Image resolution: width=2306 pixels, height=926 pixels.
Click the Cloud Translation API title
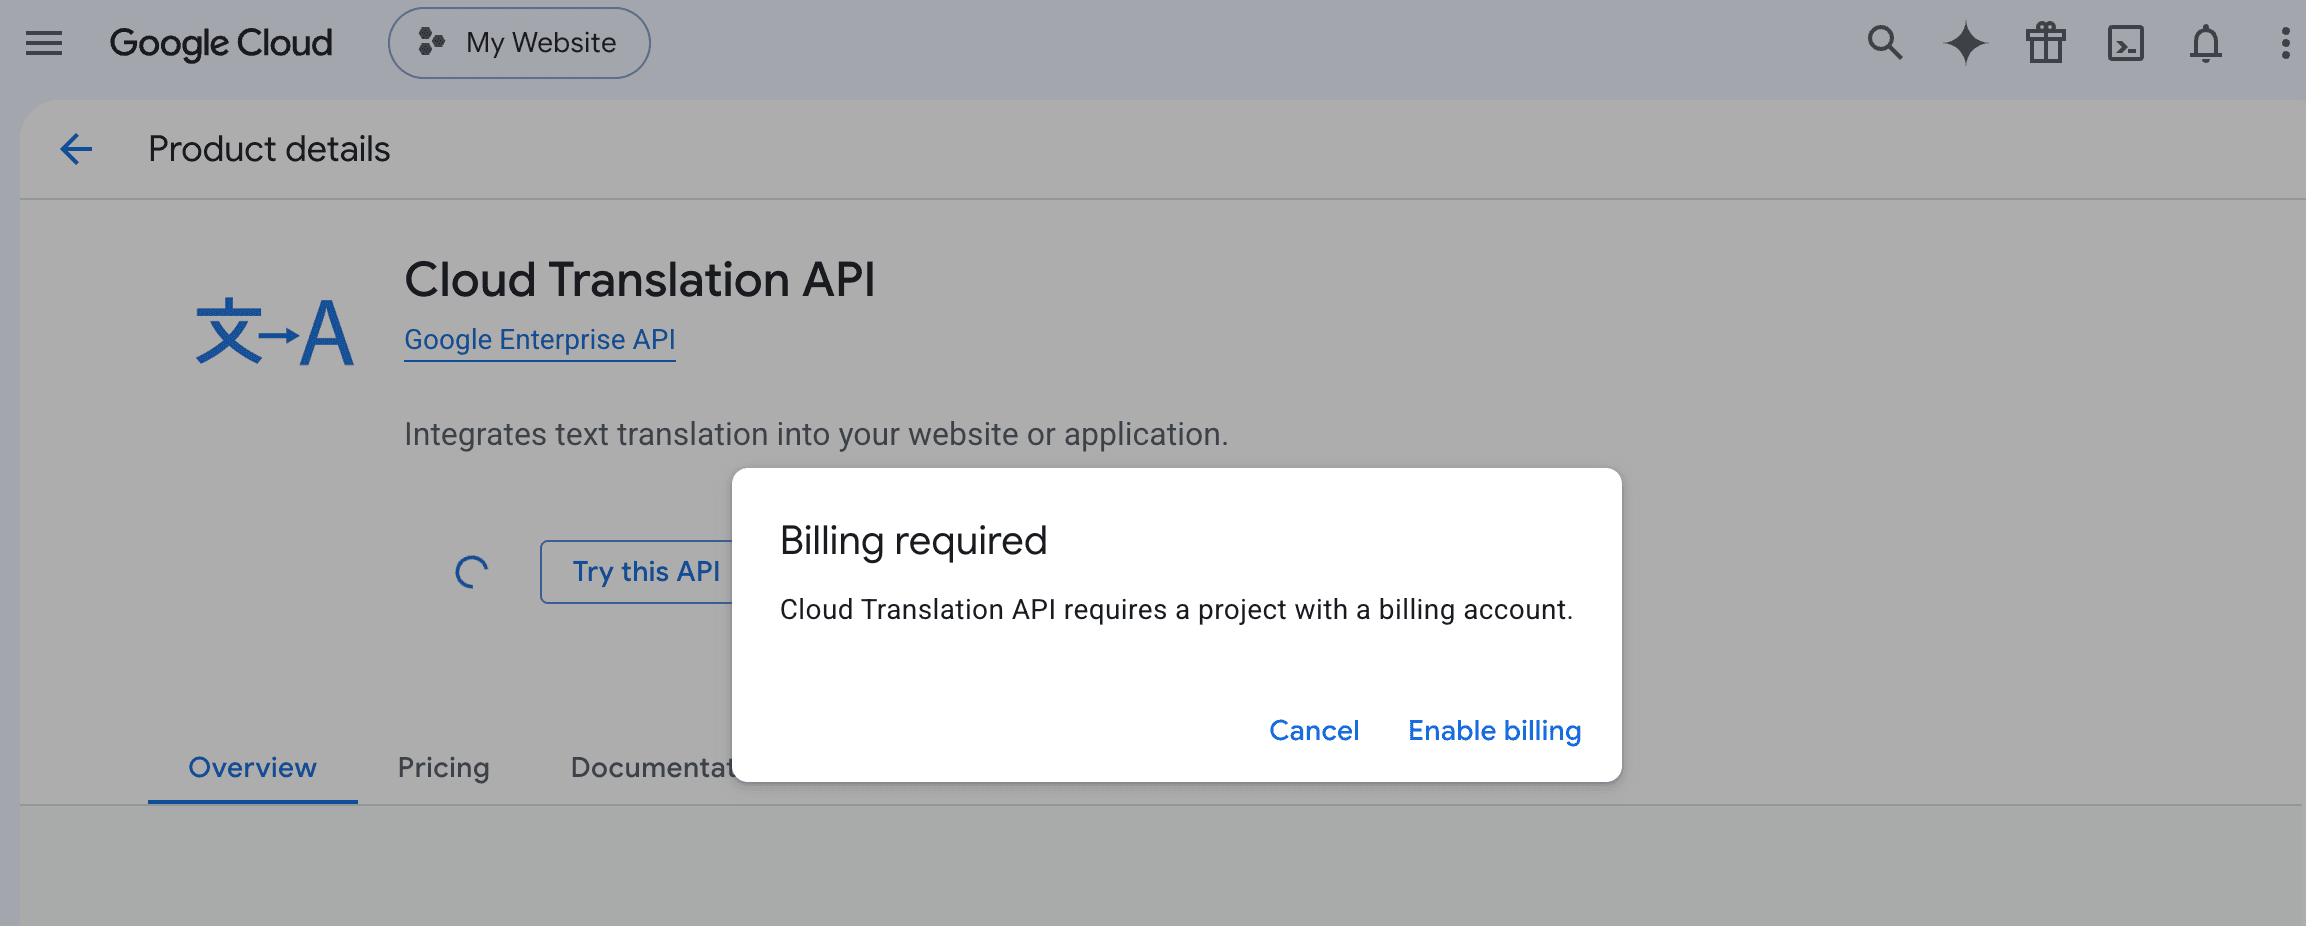640,279
